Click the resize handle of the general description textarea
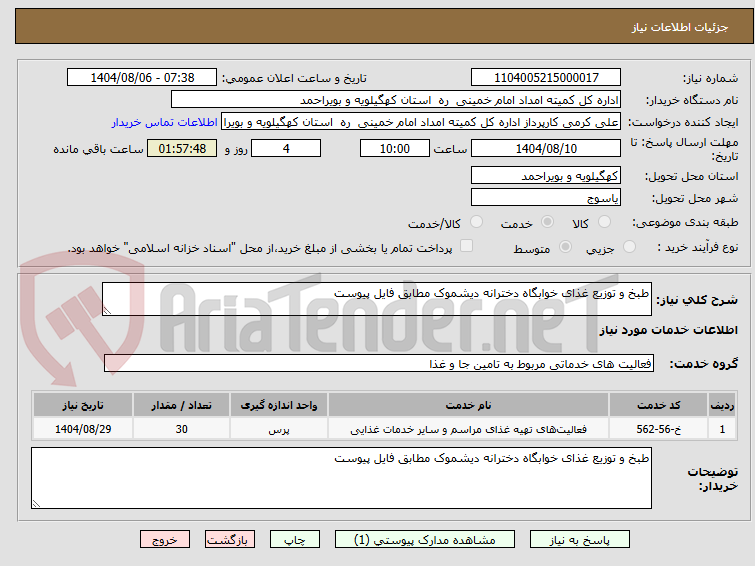 107,311
